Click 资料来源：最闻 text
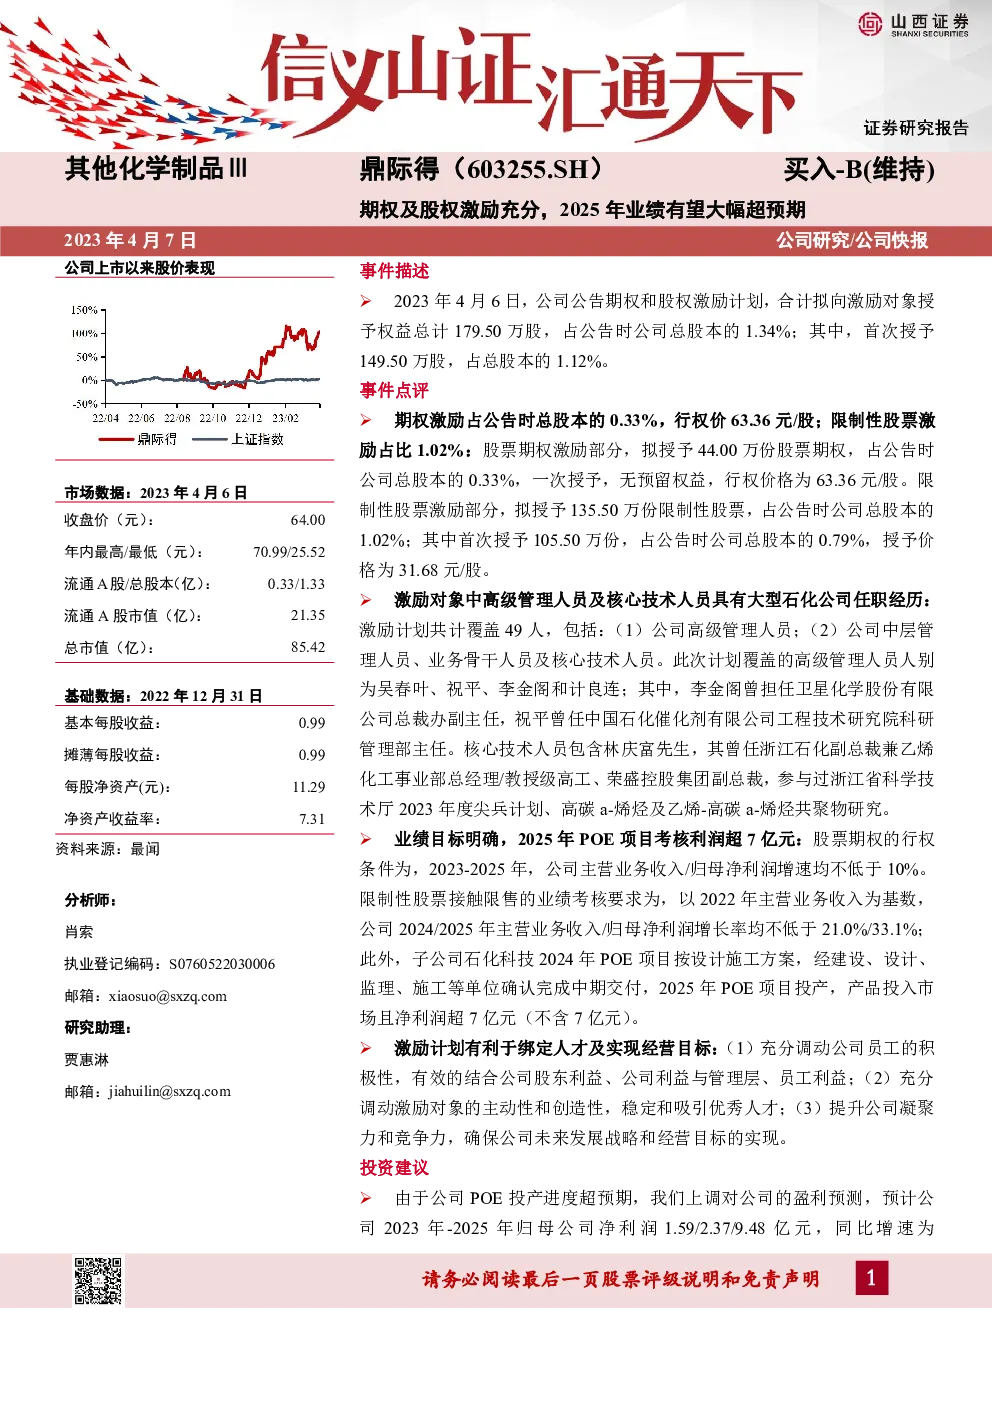This screenshot has width=992, height=1403. (x=108, y=849)
